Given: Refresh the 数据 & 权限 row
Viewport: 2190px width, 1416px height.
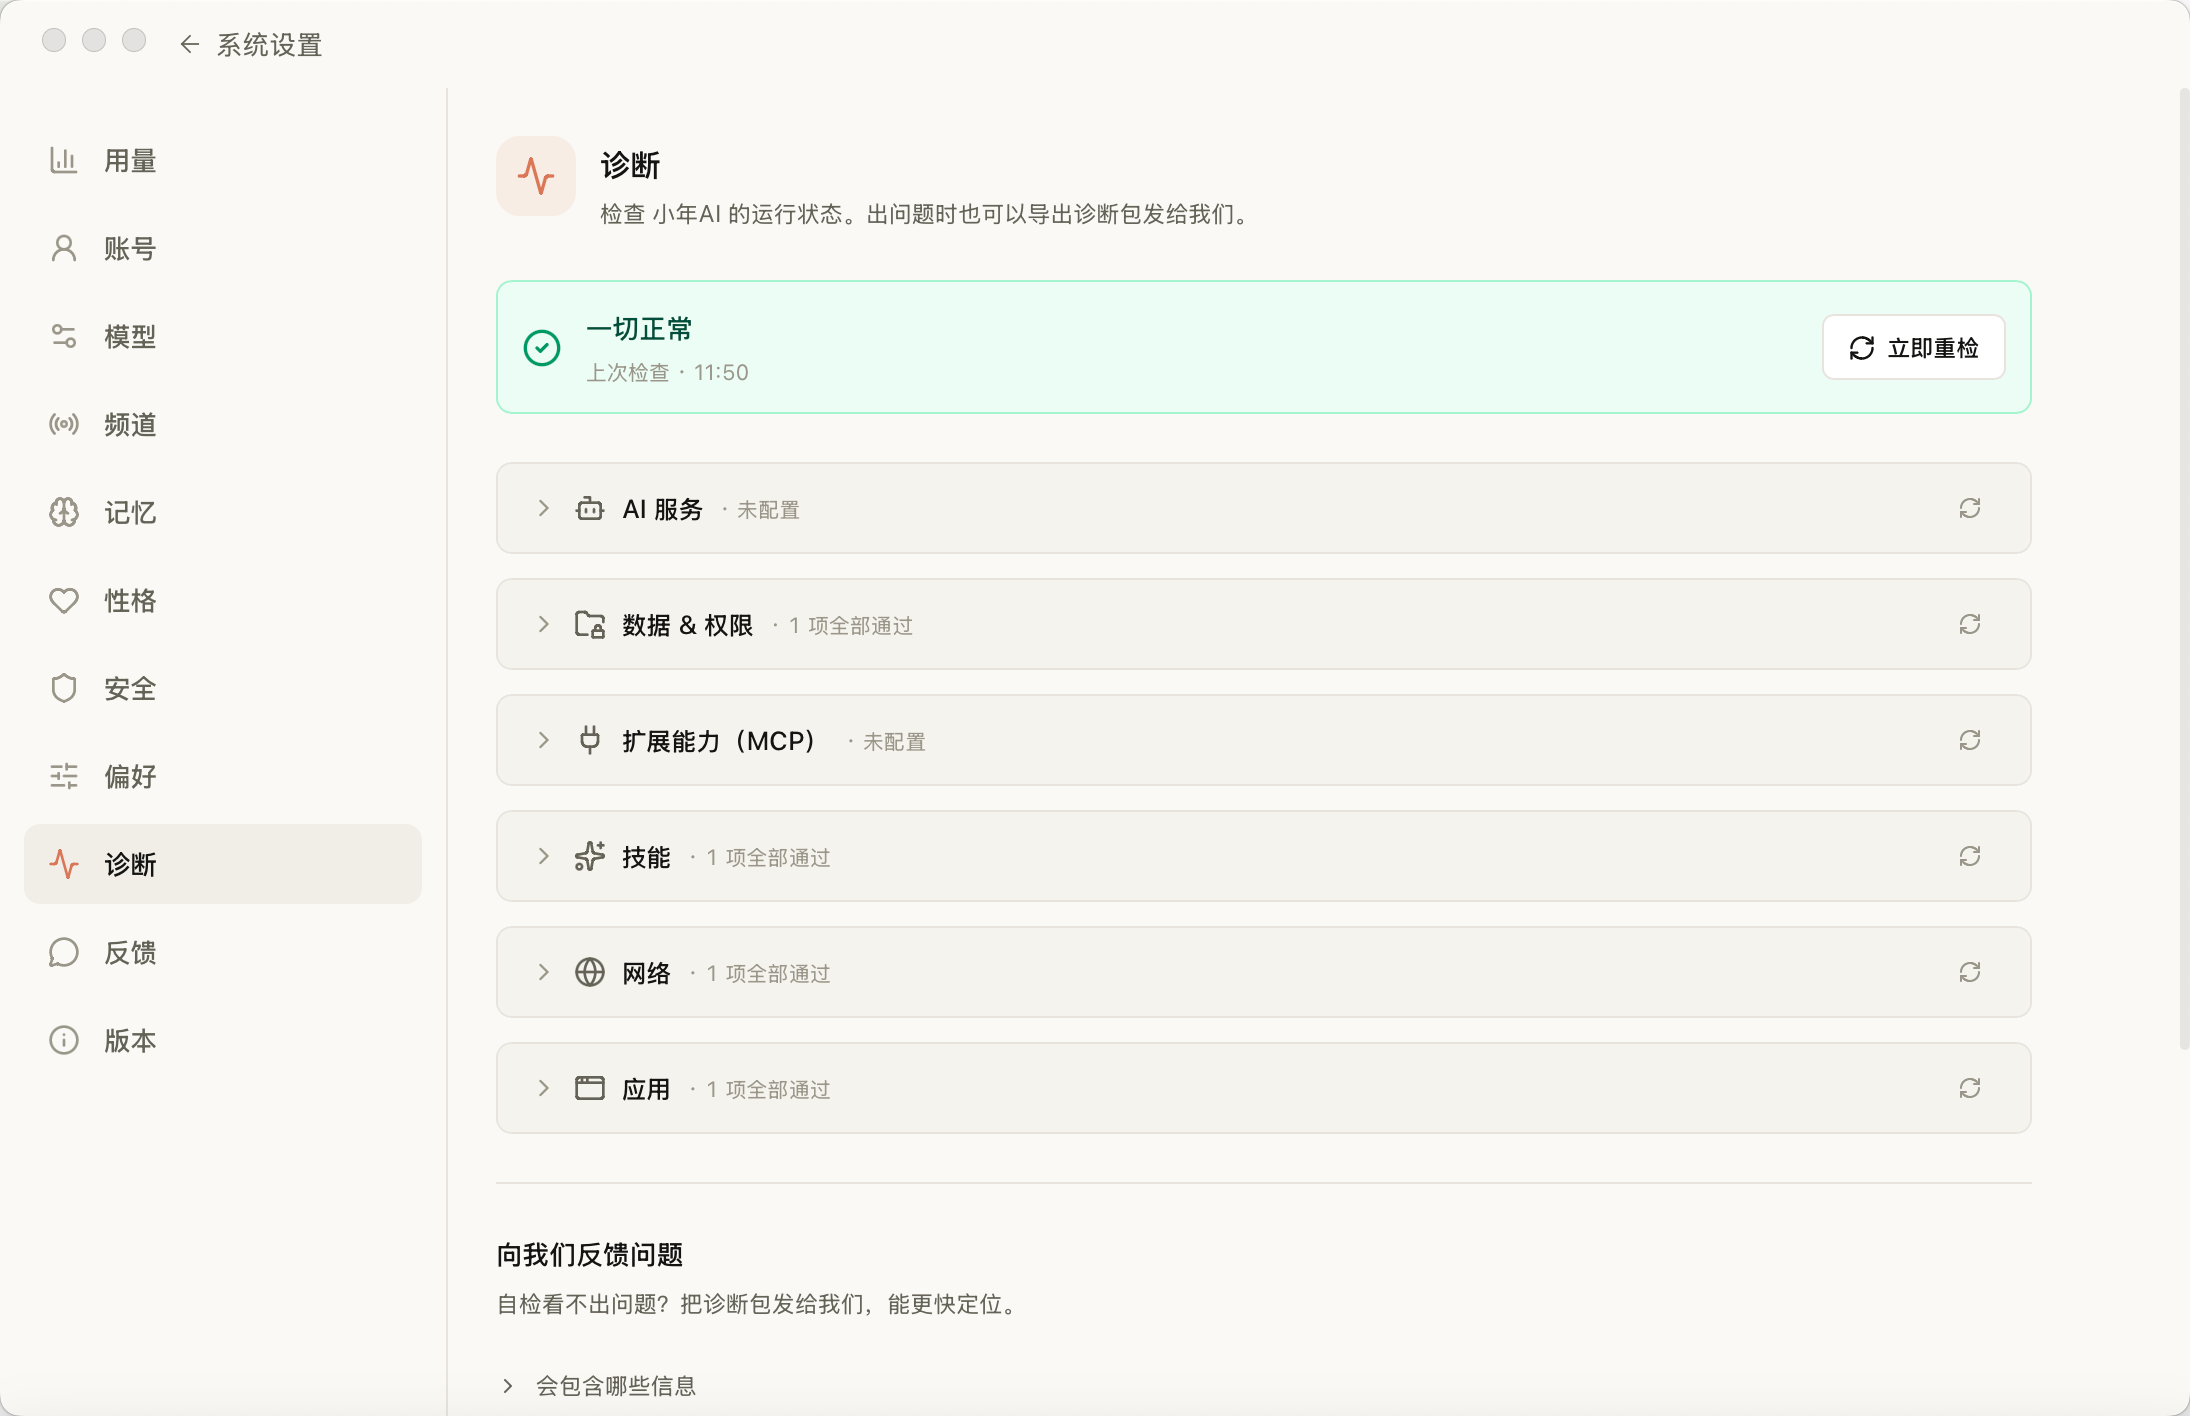Looking at the screenshot, I should click(x=1970, y=624).
